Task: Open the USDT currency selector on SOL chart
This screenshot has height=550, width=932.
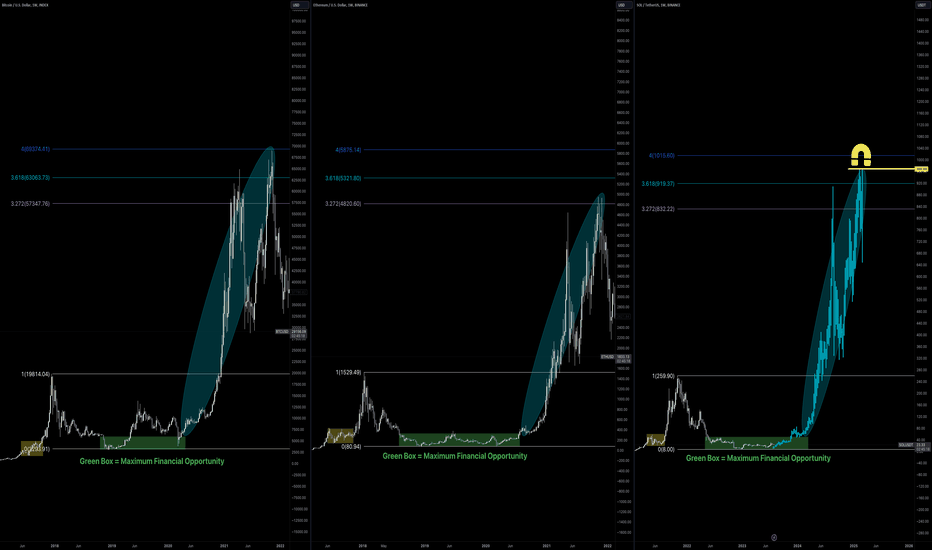Action: (921, 5)
